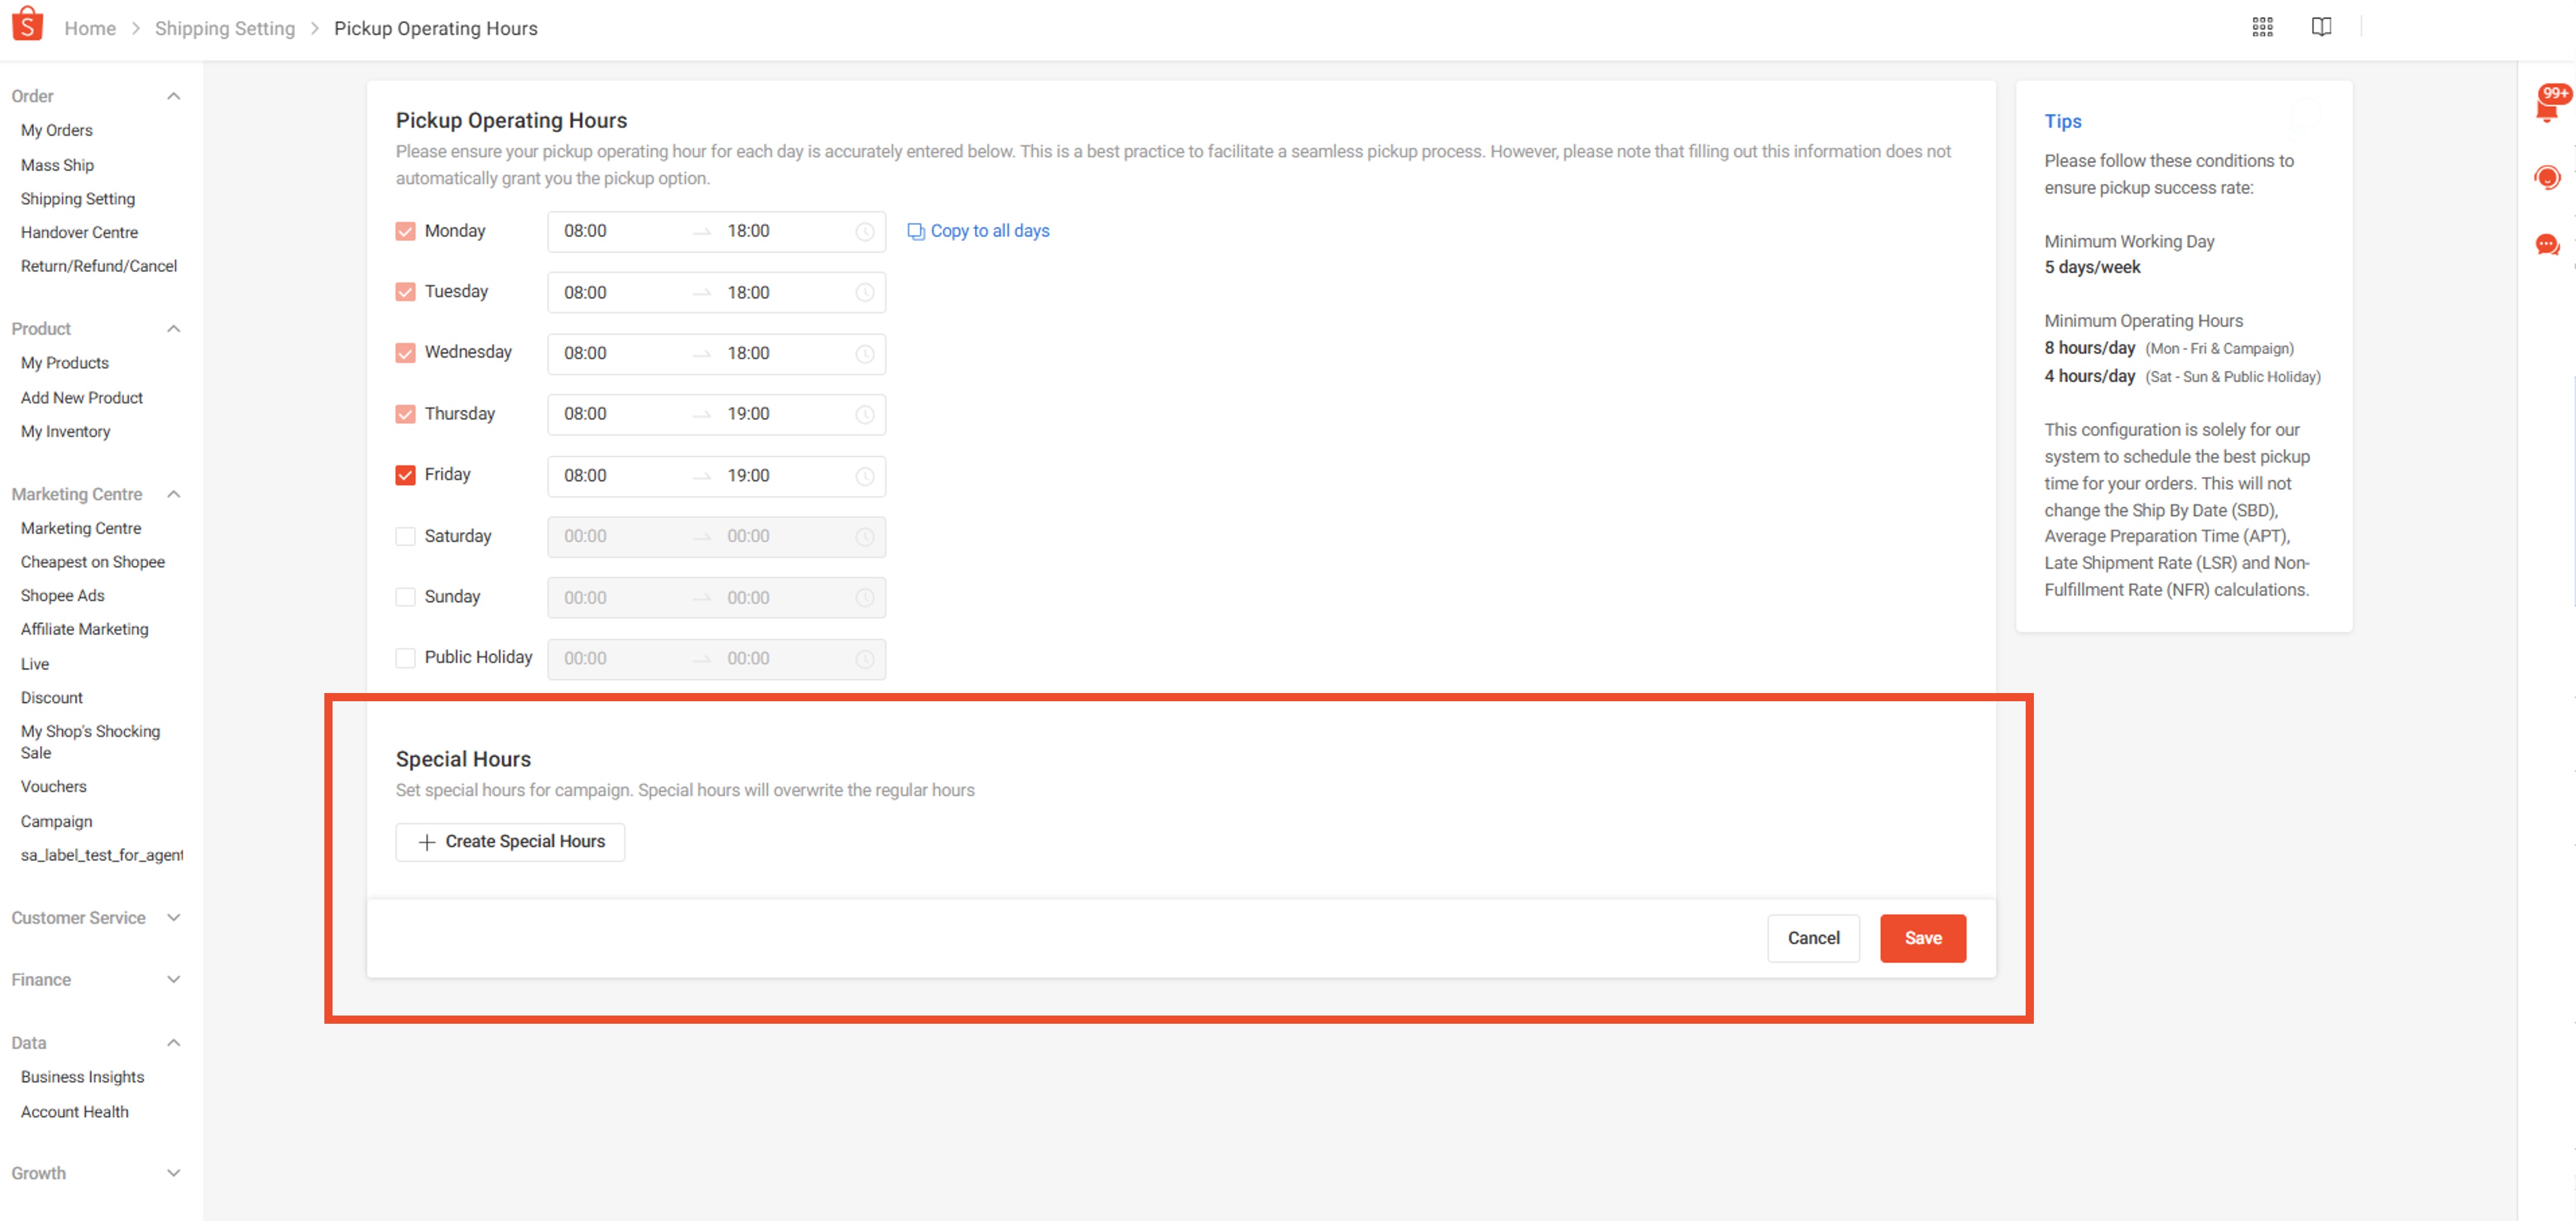This screenshot has height=1221, width=2576.
Task: Uncheck the Monday checkbox
Action: coord(405,230)
